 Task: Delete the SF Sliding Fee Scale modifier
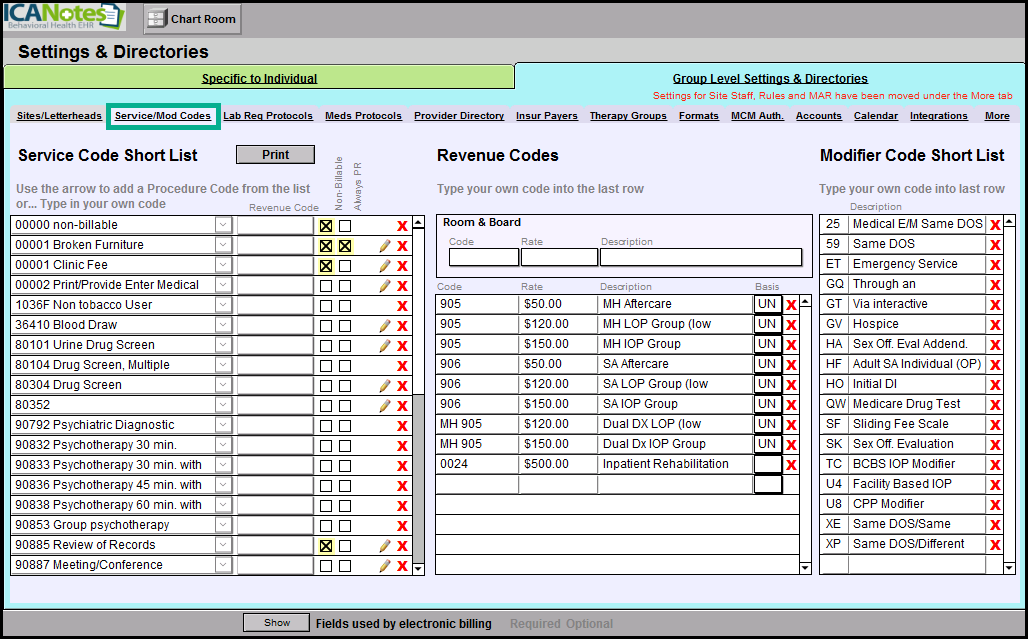(x=995, y=425)
